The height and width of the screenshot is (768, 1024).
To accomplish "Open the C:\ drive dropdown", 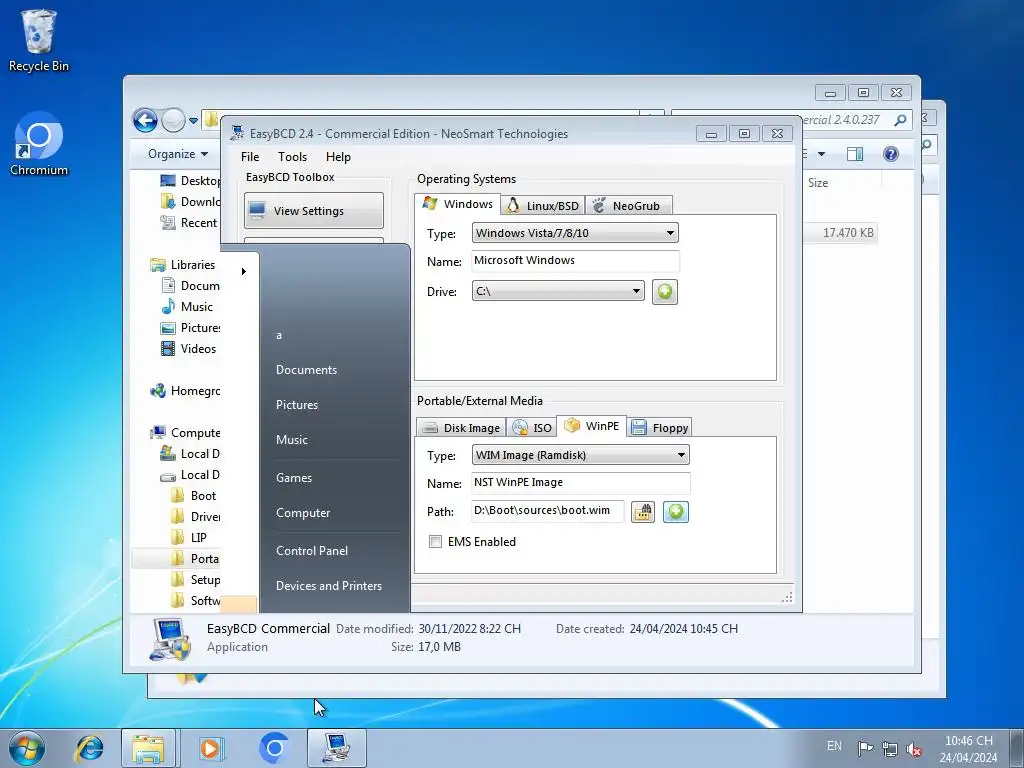I will coord(558,291).
